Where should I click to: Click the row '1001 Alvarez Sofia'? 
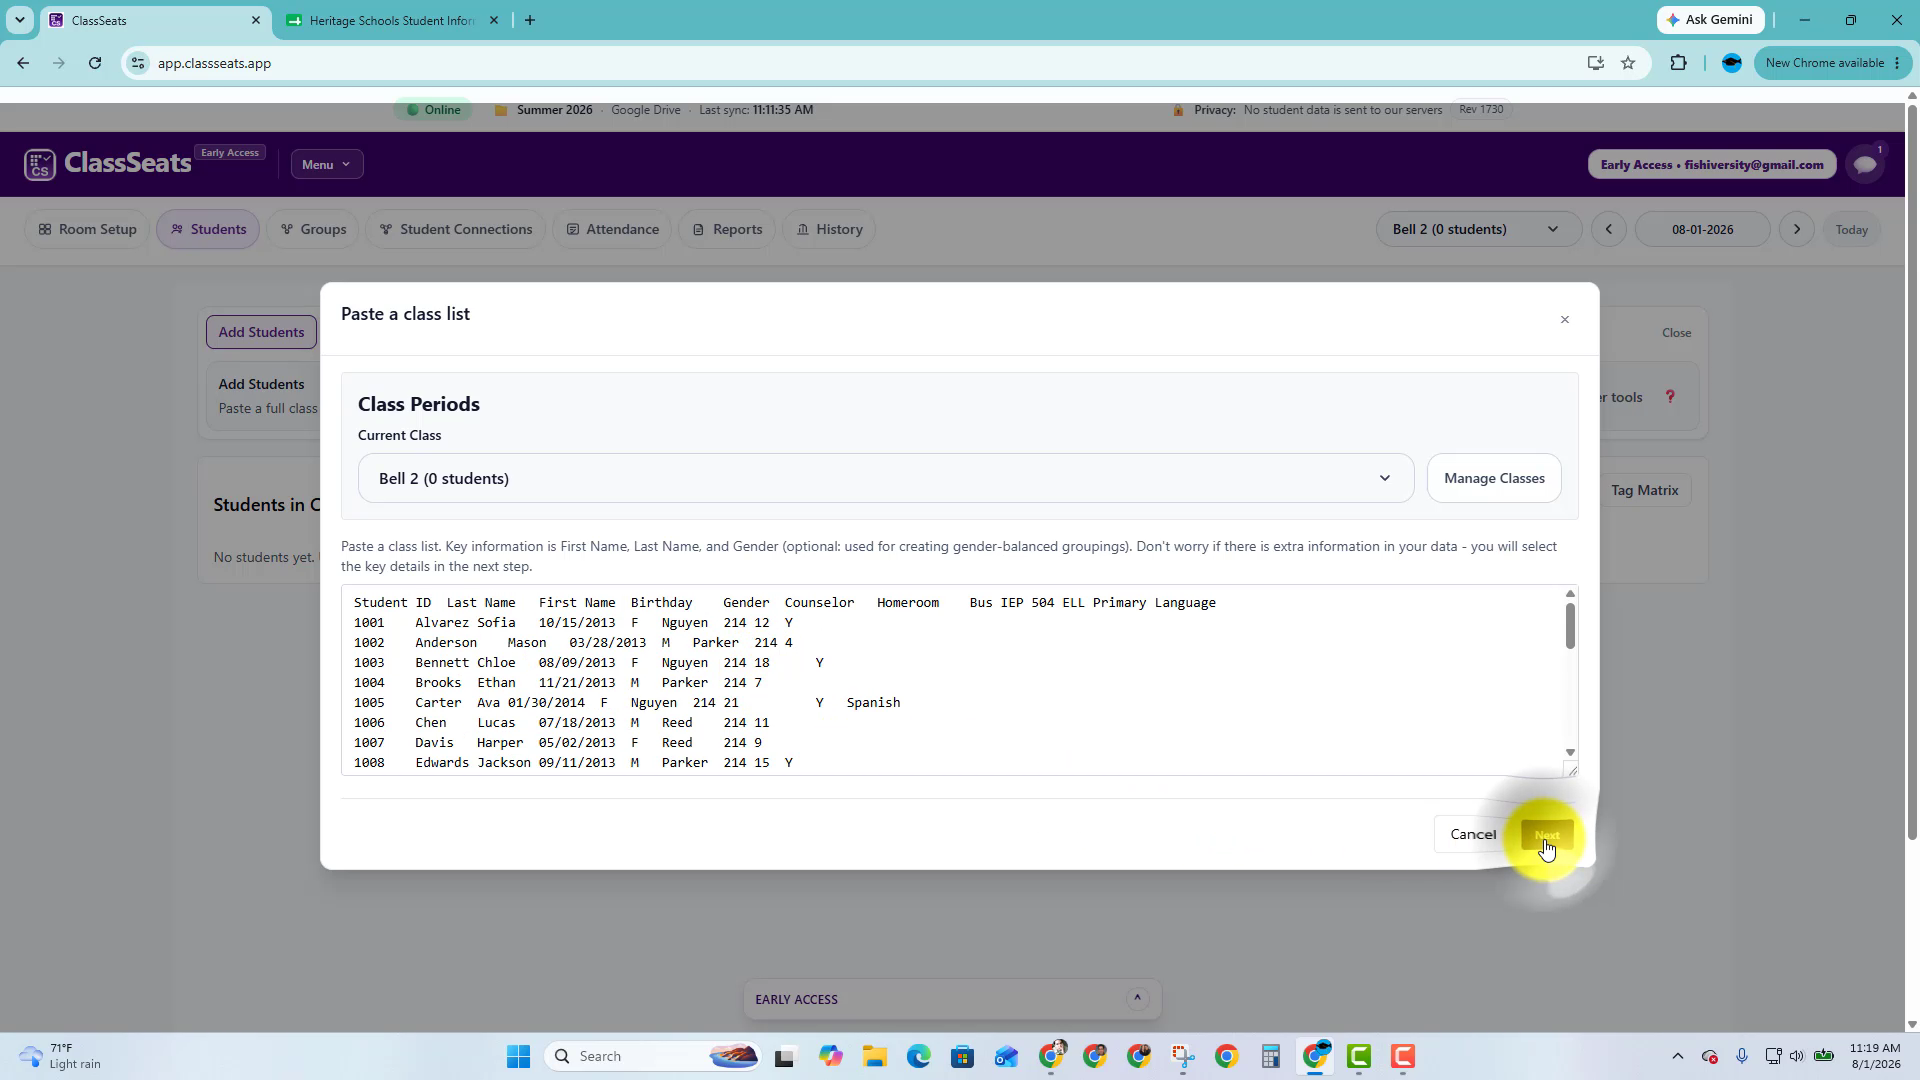[x=573, y=623]
